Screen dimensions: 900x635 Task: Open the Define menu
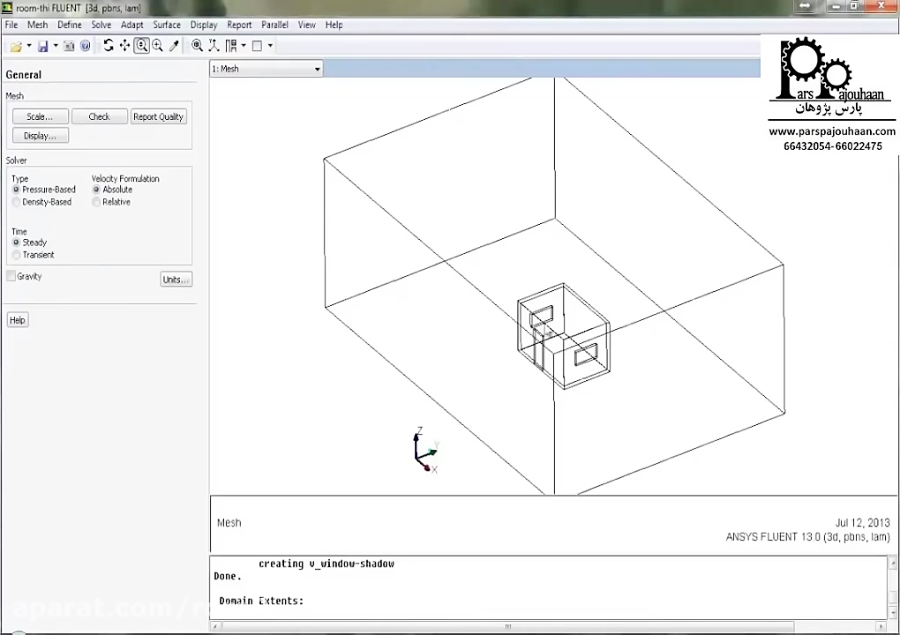(x=69, y=25)
